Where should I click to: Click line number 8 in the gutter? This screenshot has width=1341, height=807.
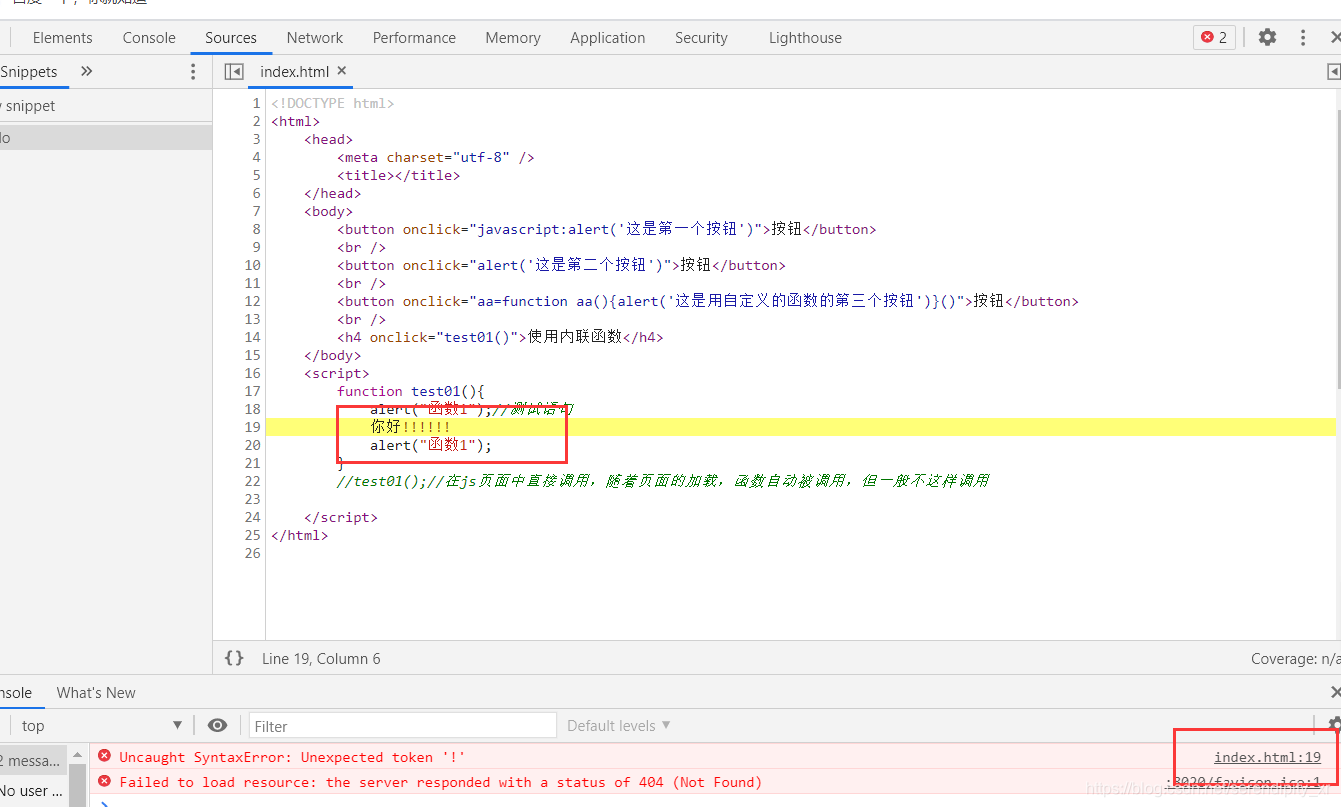point(256,229)
